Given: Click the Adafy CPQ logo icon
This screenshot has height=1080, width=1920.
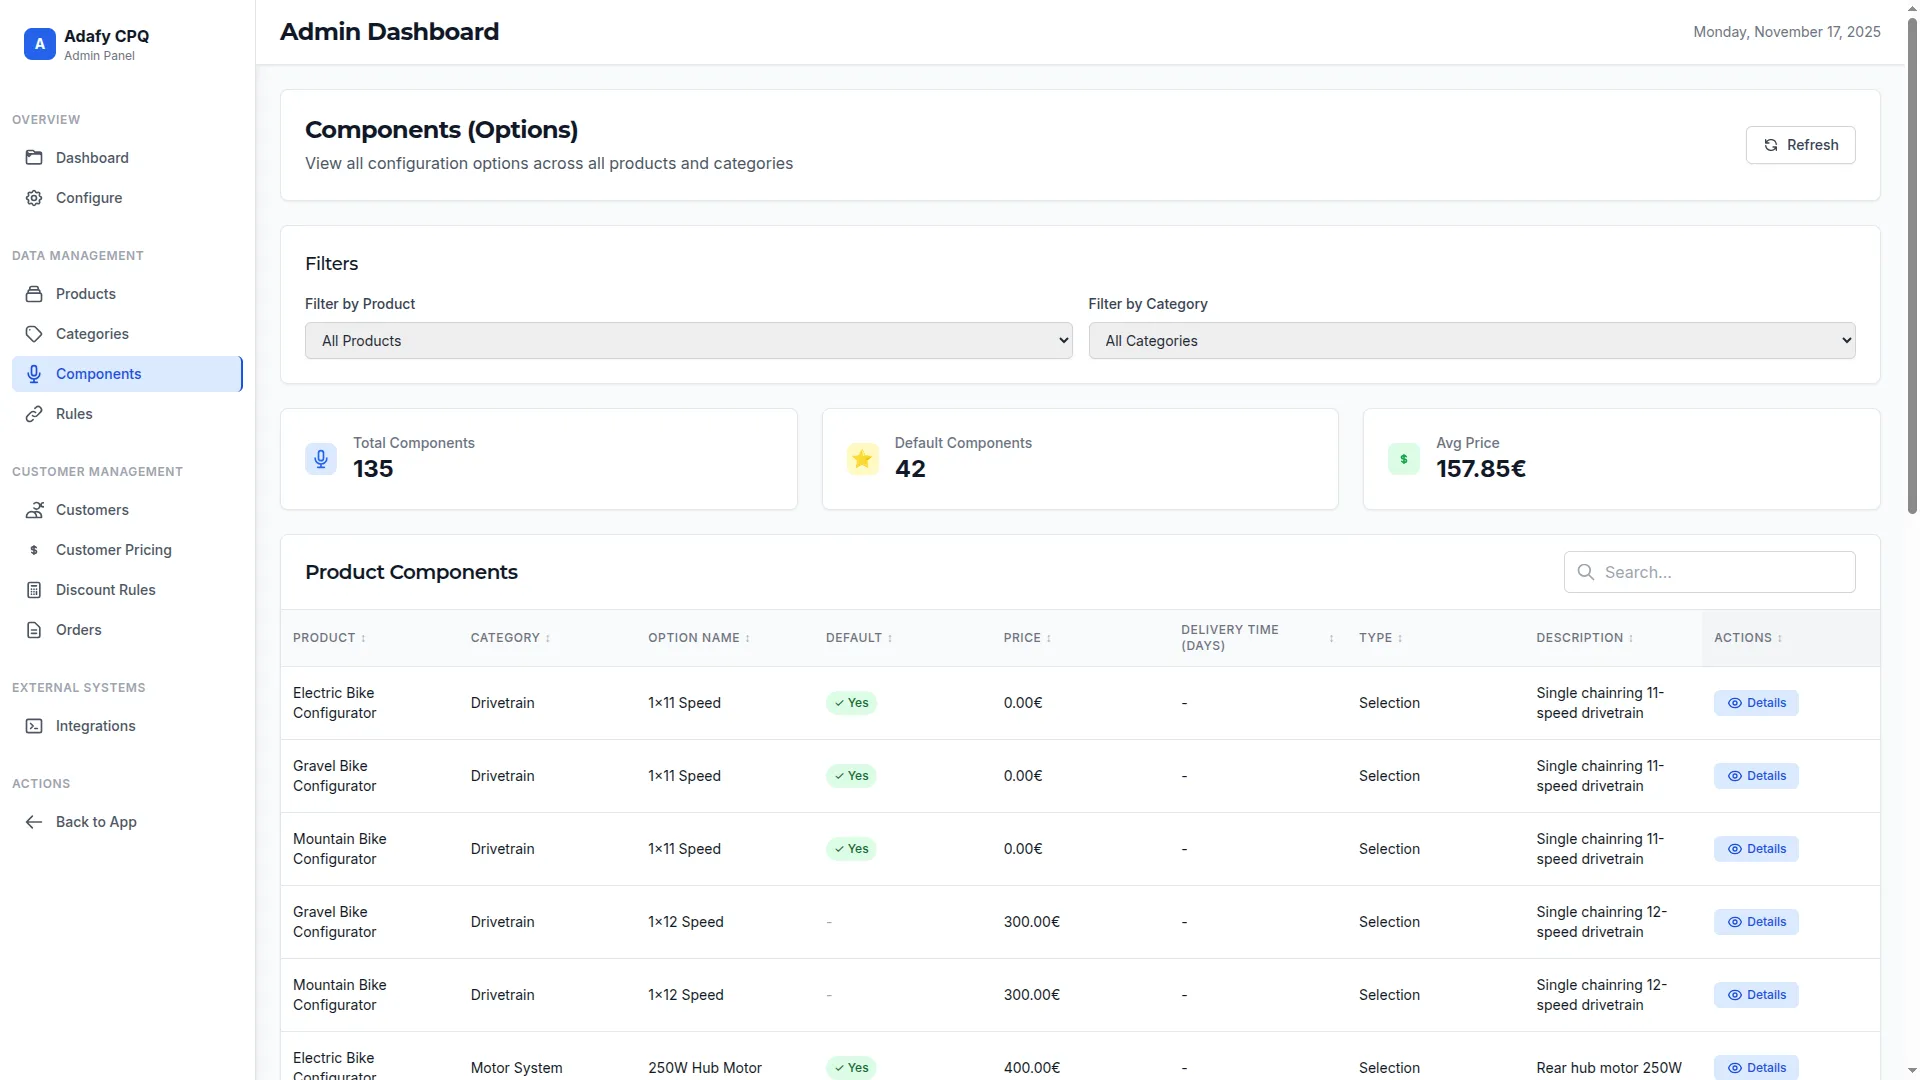Looking at the screenshot, I should tap(39, 44).
